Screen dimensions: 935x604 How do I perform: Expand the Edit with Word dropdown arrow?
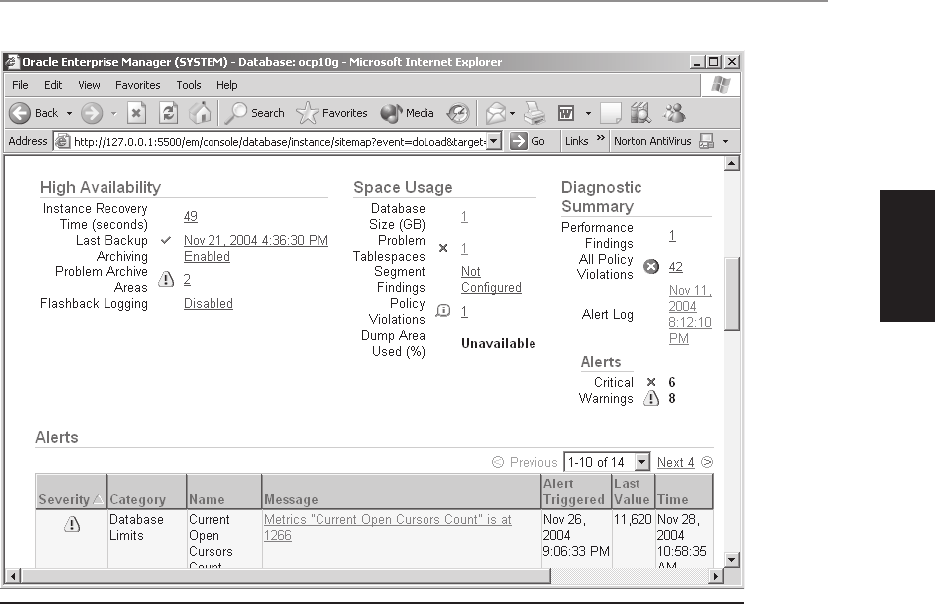coord(588,113)
